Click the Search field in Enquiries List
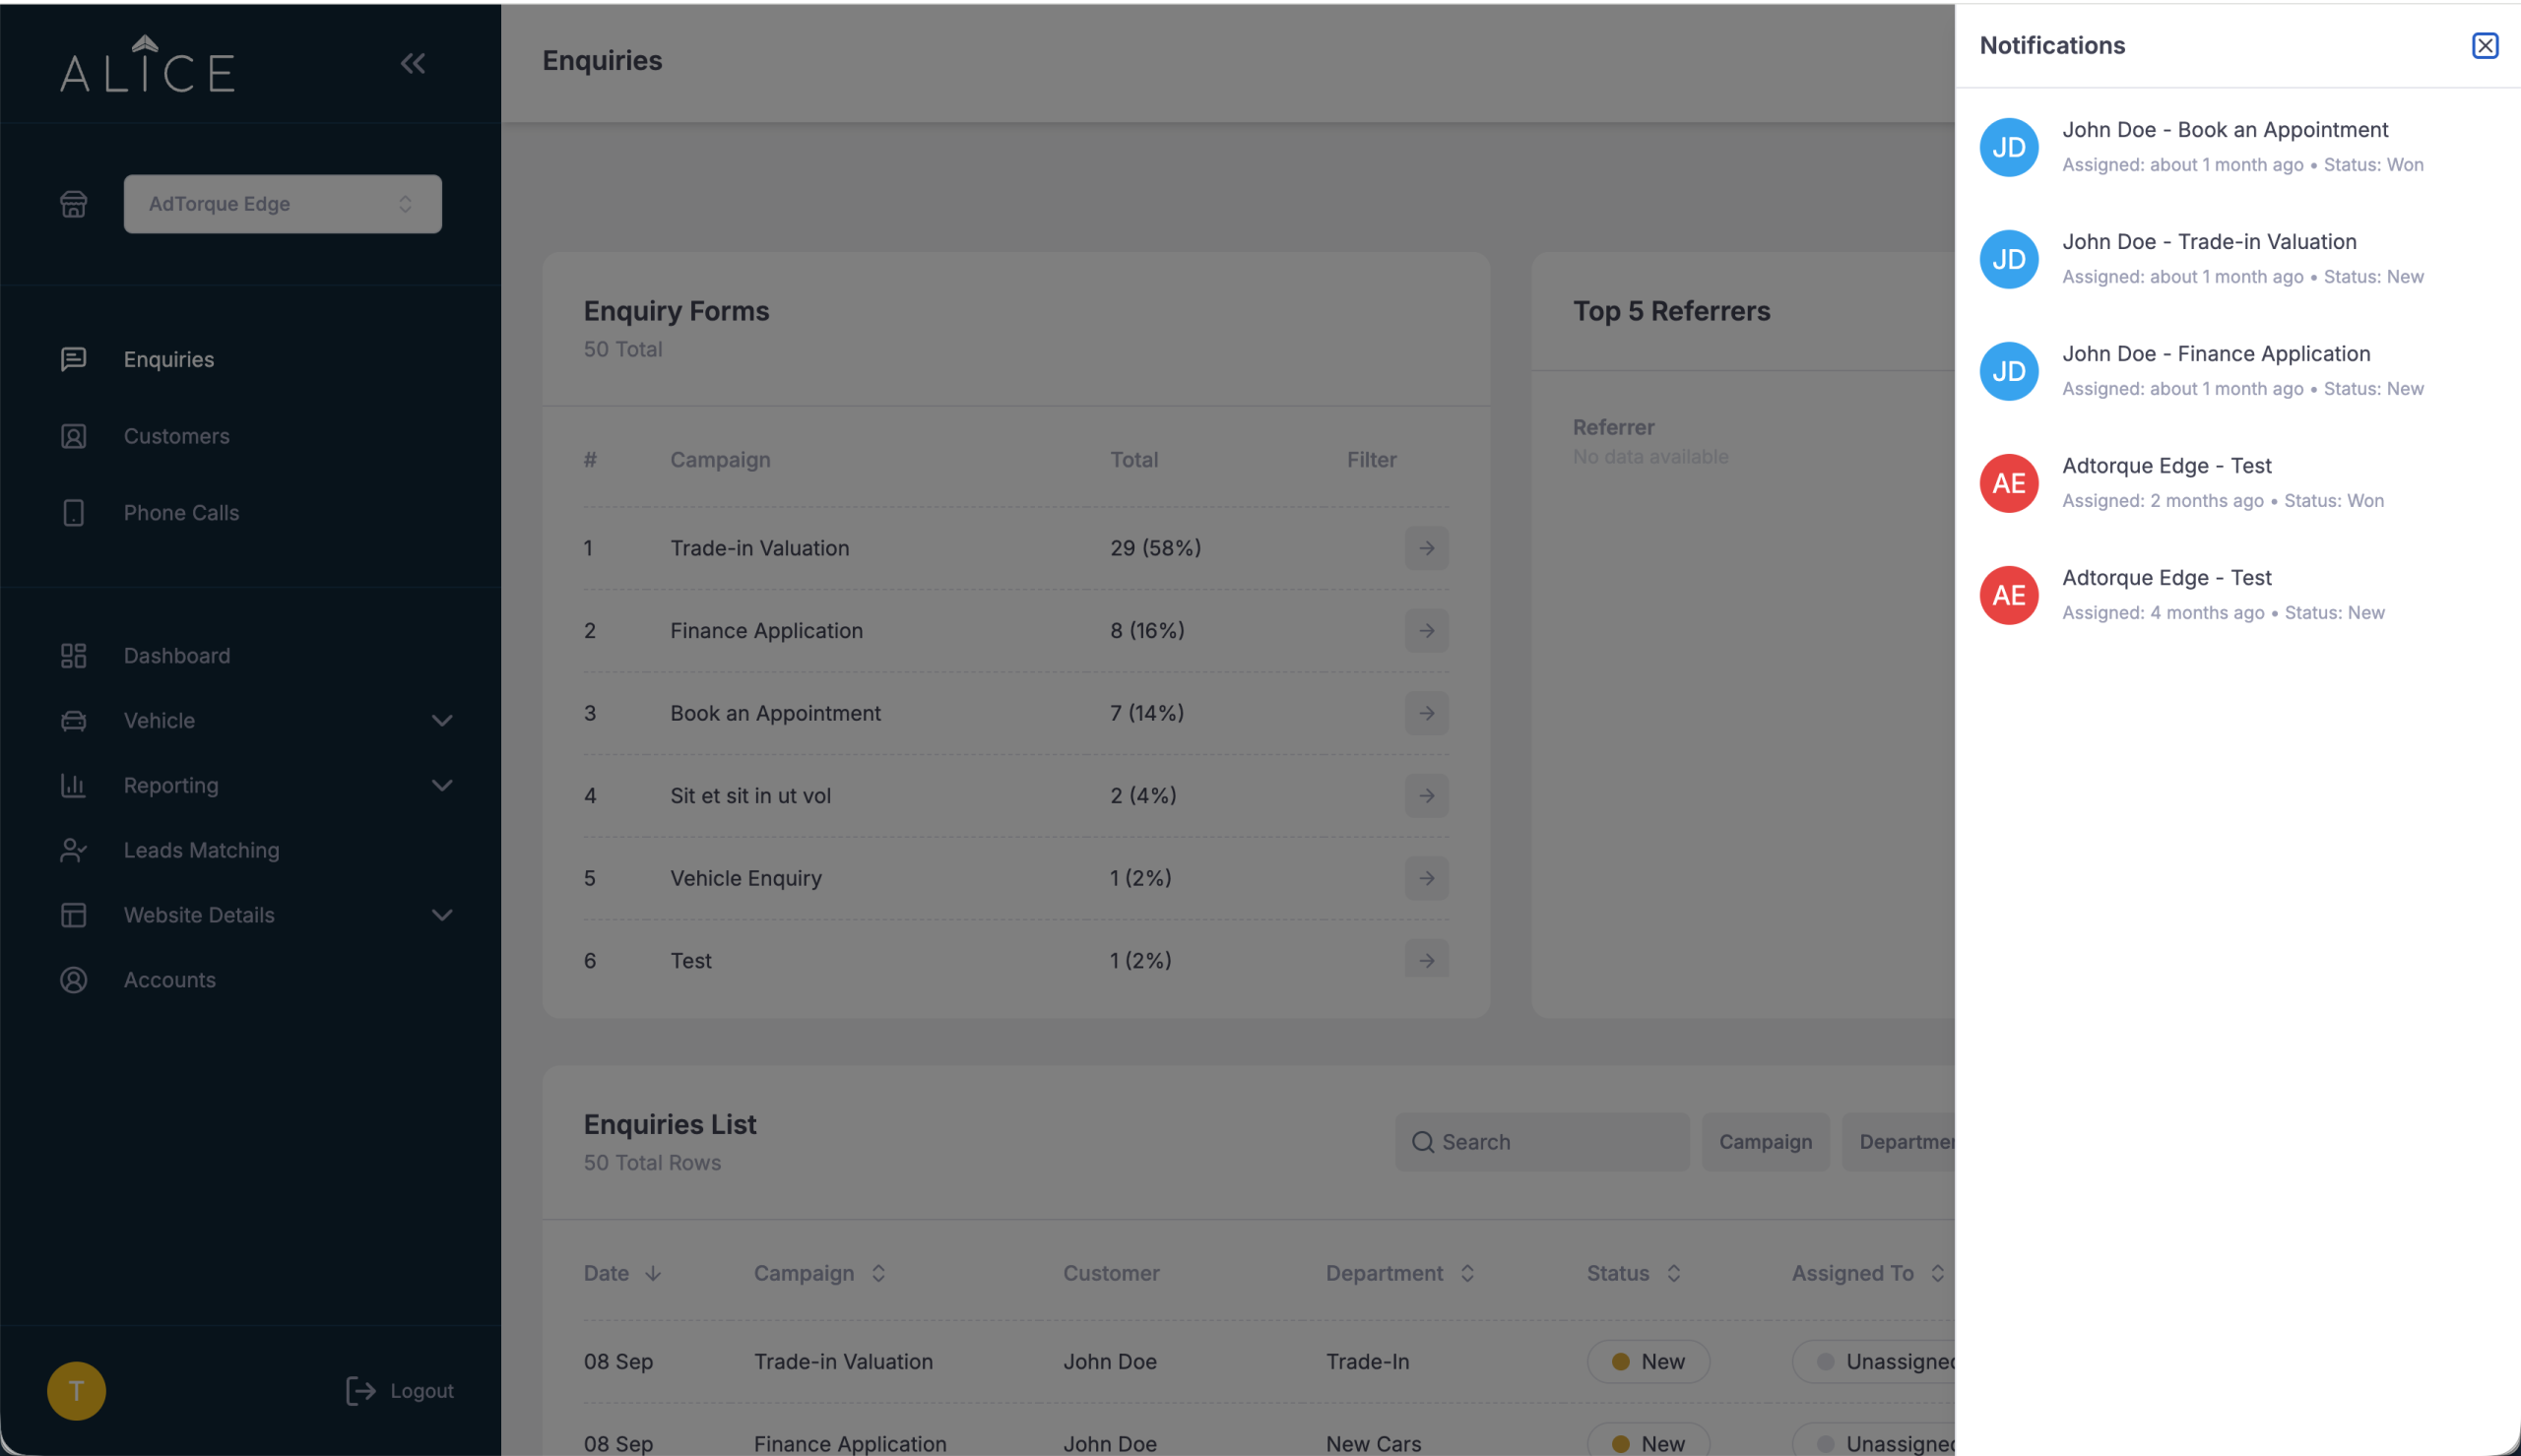Screen dimensions: 2521x1456 click(x=1542, y=1142)
